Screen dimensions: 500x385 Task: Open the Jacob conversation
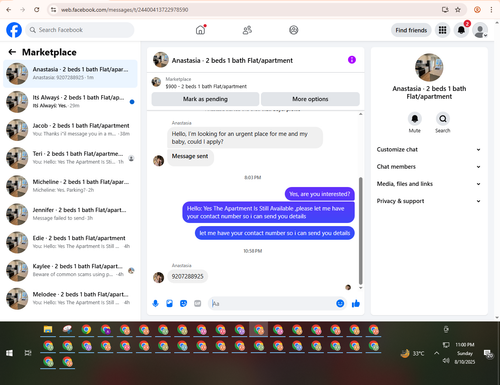click(x=70, y=130)
